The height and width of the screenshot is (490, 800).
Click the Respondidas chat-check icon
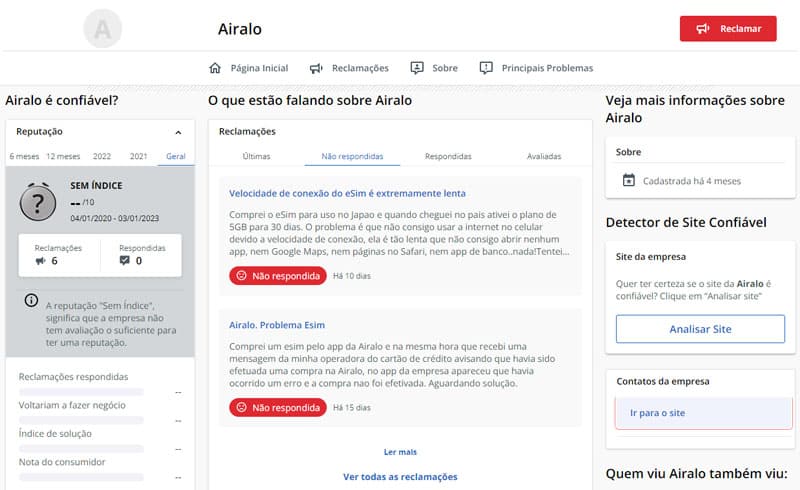124,260
